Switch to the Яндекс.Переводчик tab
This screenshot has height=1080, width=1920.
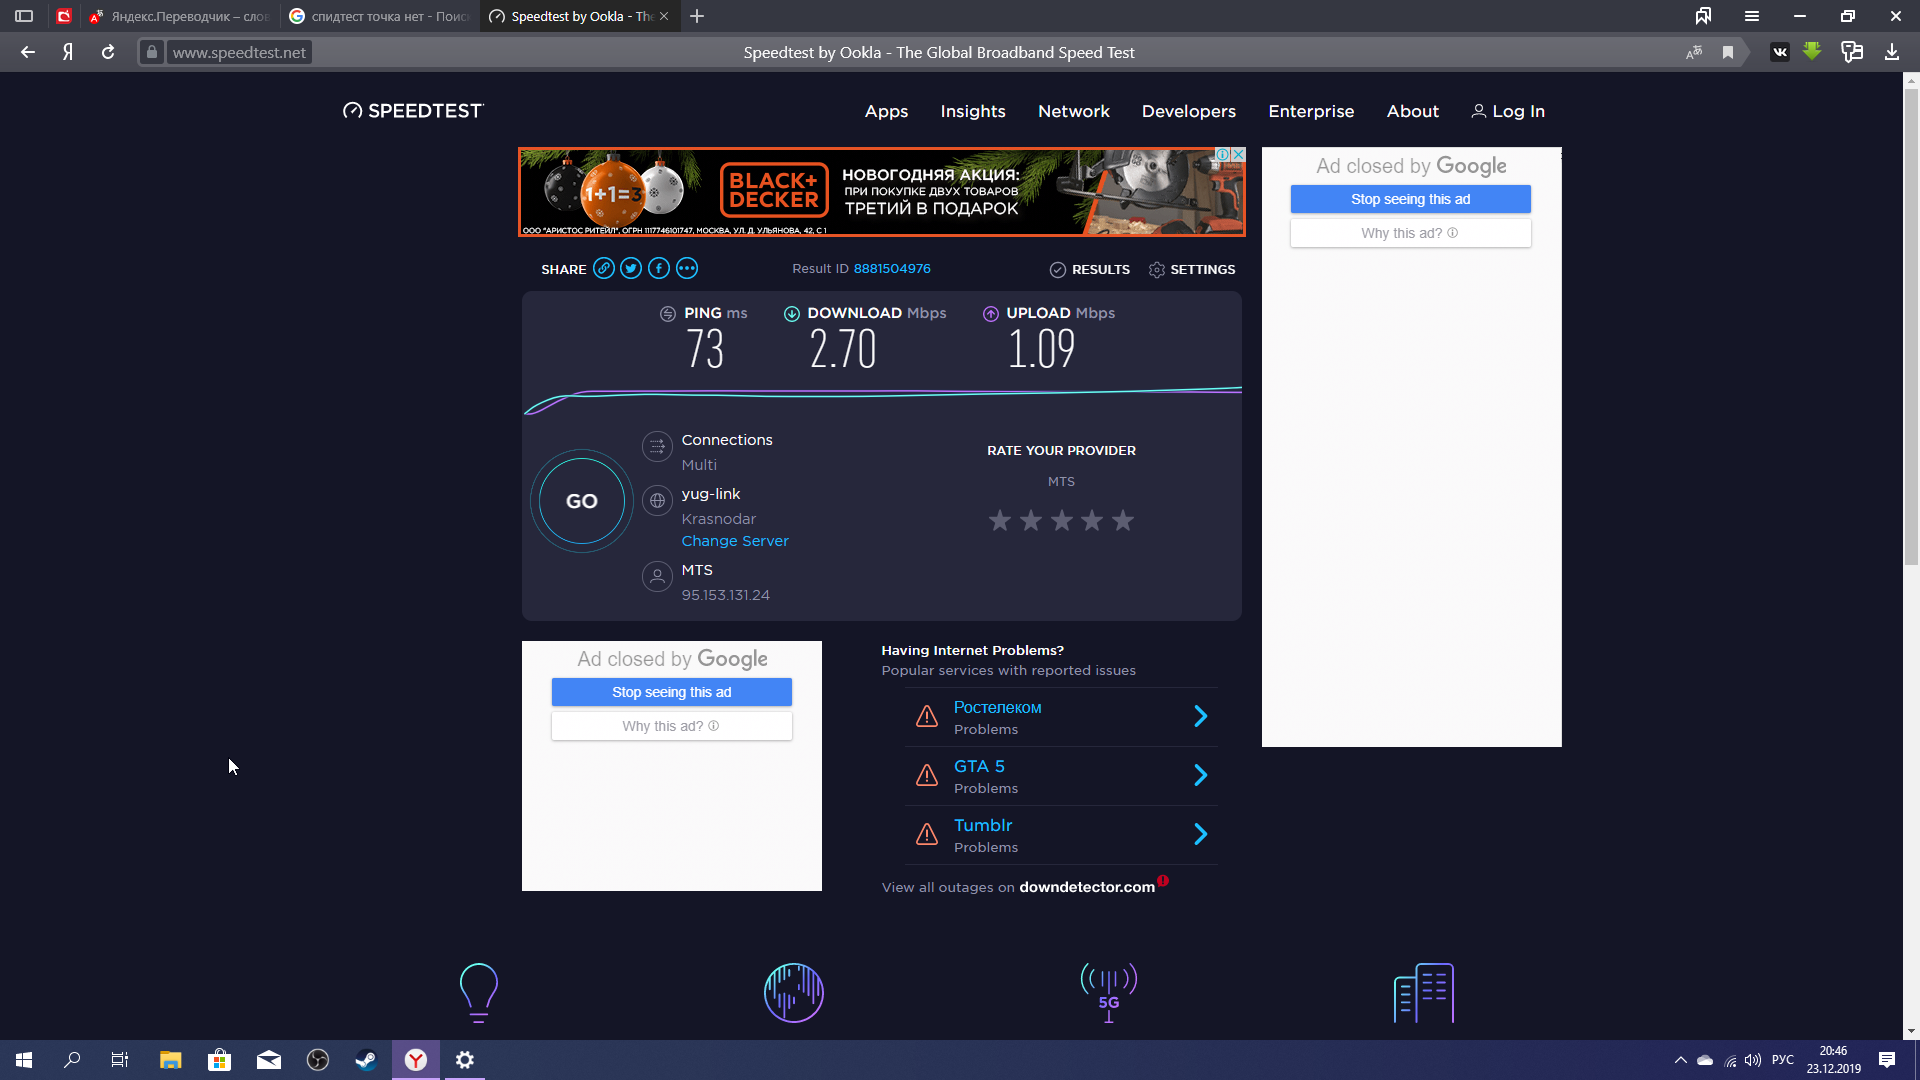(x=178, y=16)
